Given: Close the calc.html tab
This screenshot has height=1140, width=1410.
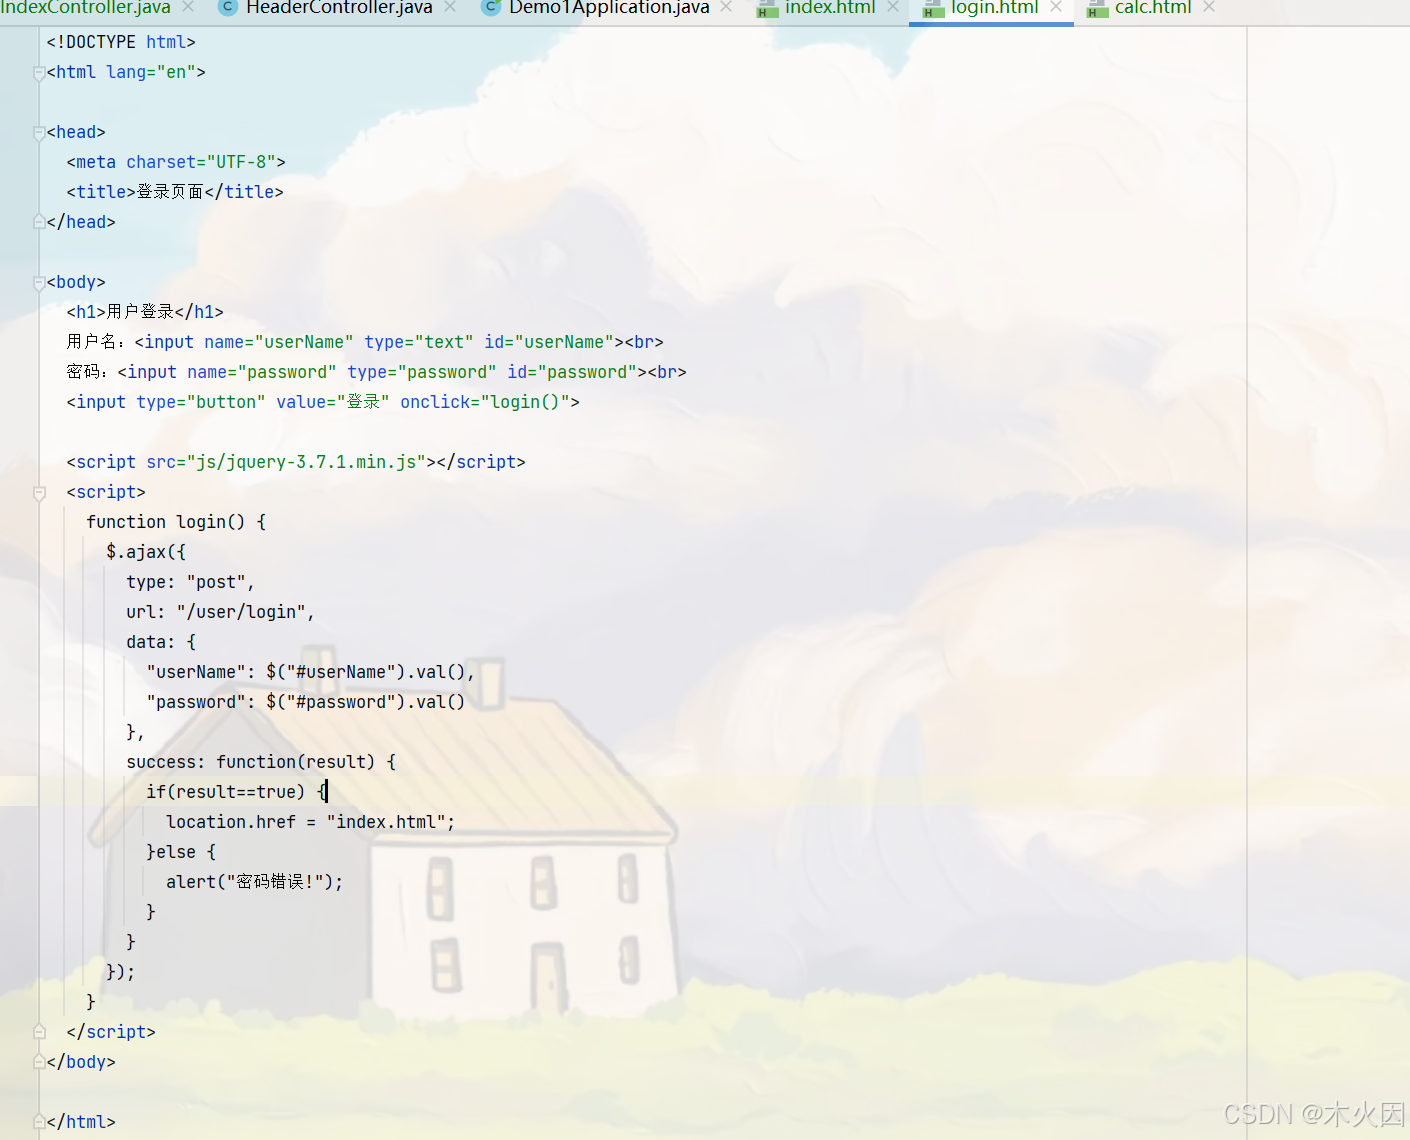Looking at the screenshot, I should (1209, 7).
